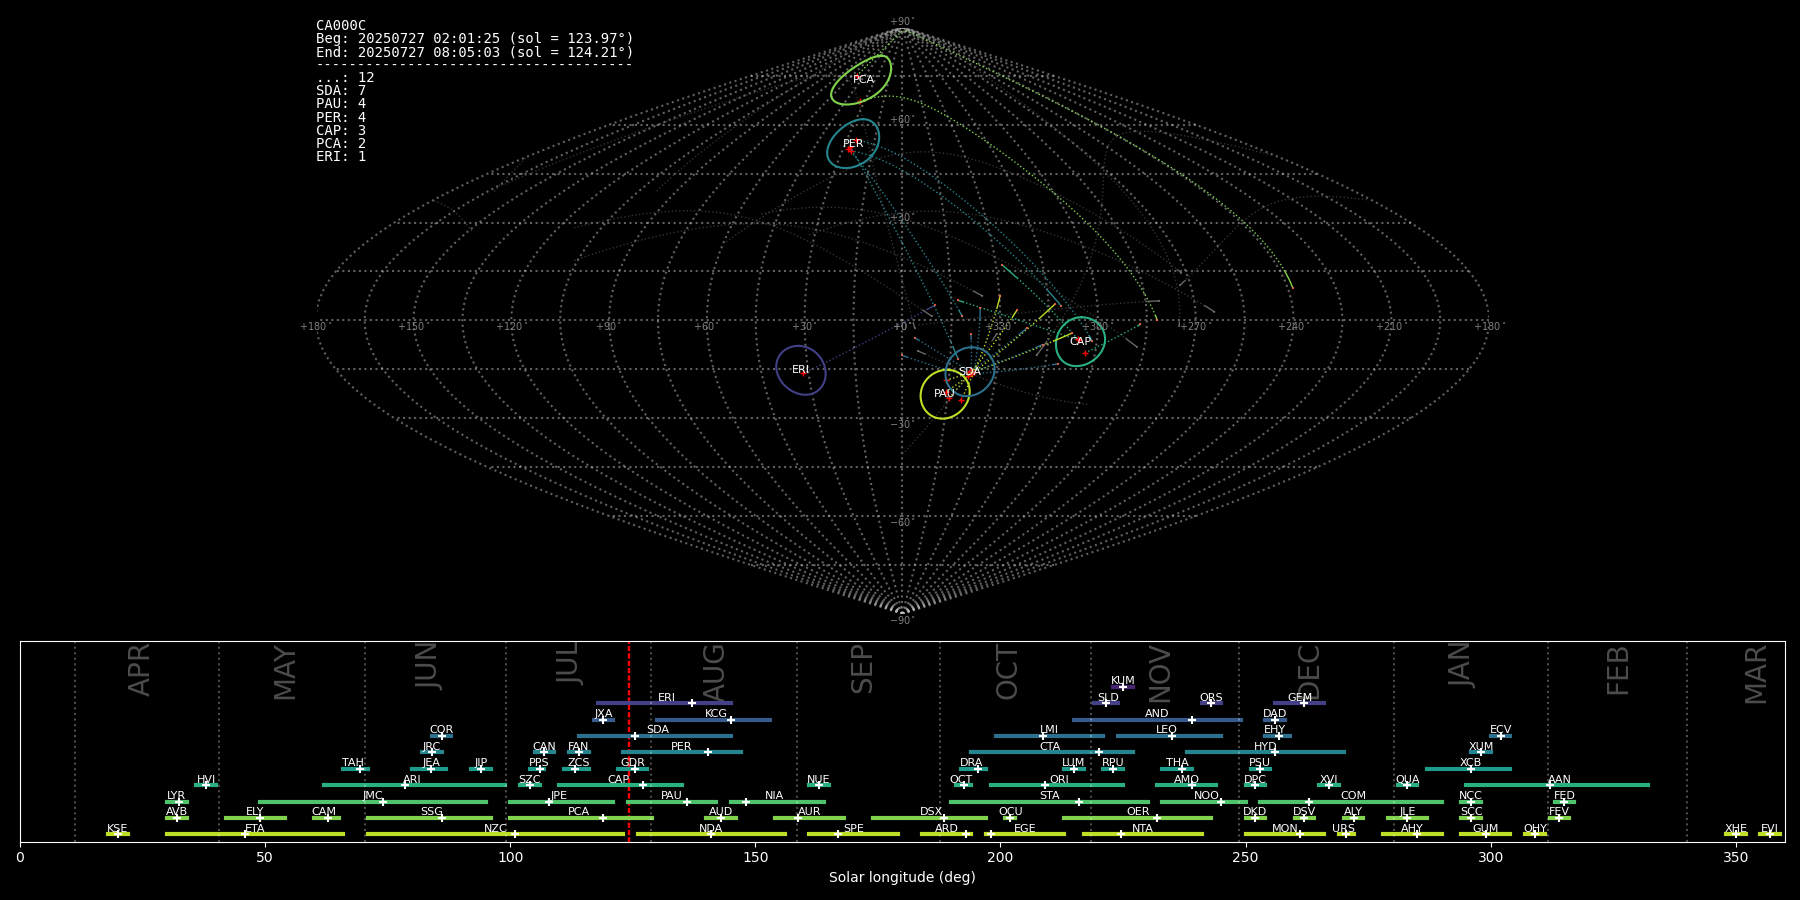Select the 'Beg: 20250727 02:01:25' line
Viewport: 1800px width, 900px height.
coord(475,39)
